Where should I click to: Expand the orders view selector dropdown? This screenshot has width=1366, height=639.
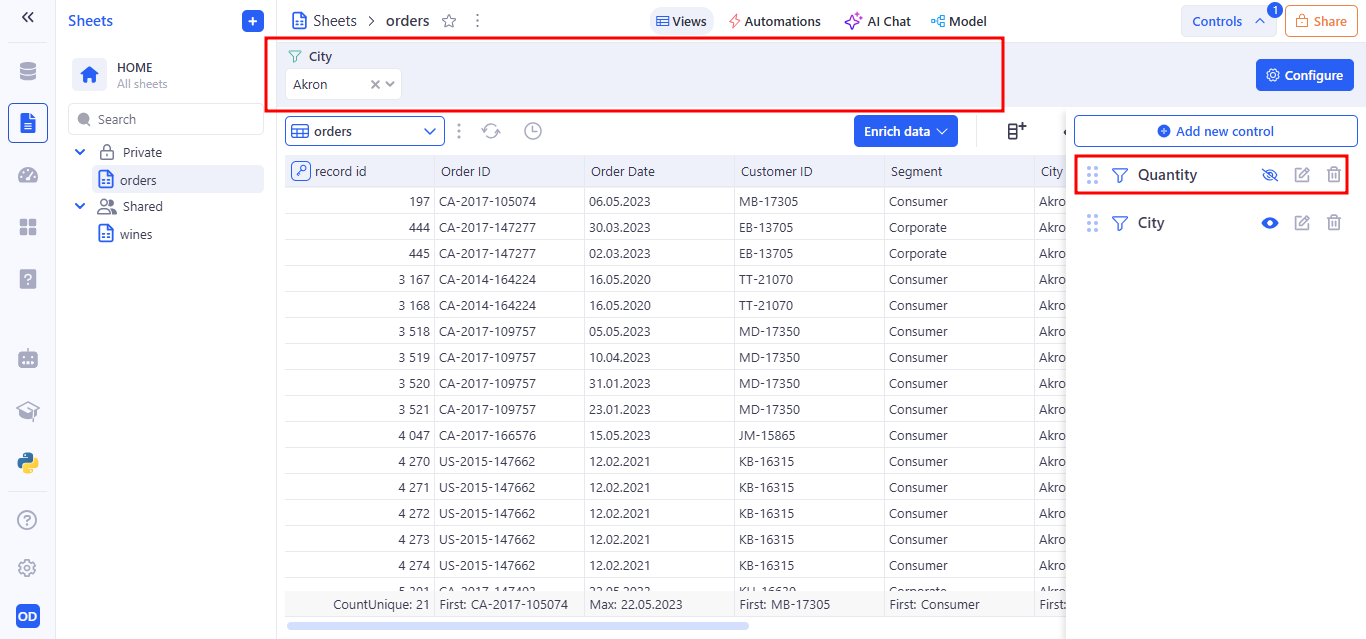click(x=430, y=131)
